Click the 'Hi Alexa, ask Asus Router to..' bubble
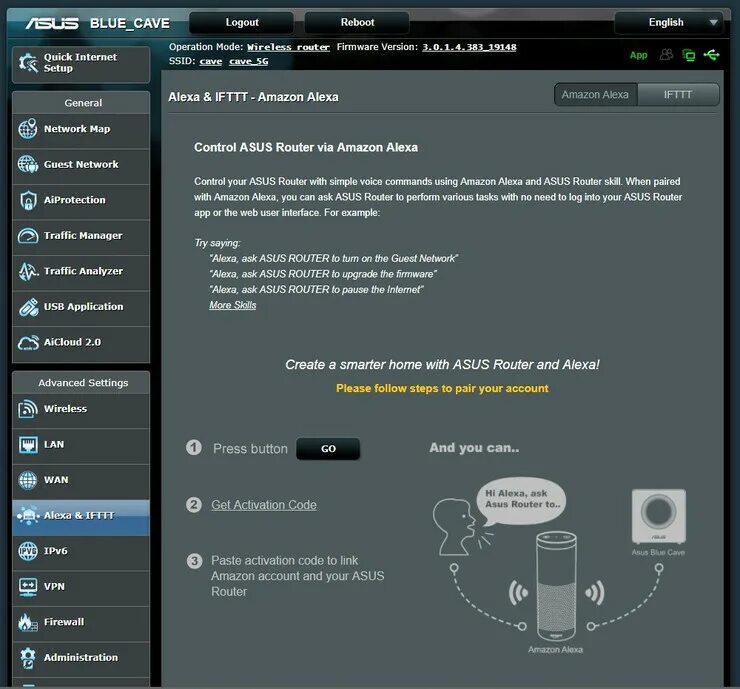 tap(522, 500)
